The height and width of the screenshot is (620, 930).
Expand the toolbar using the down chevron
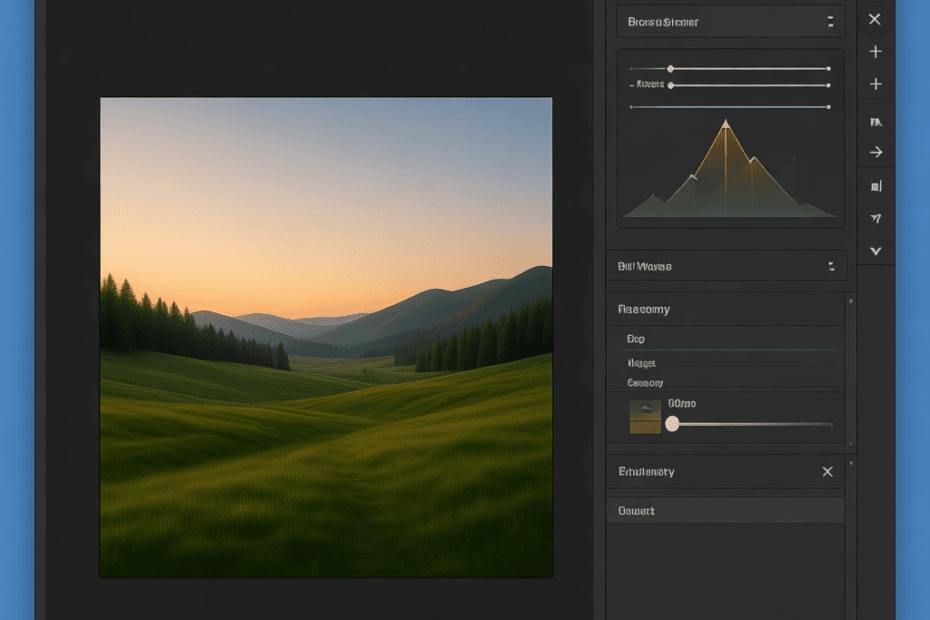tap(876, 251)
